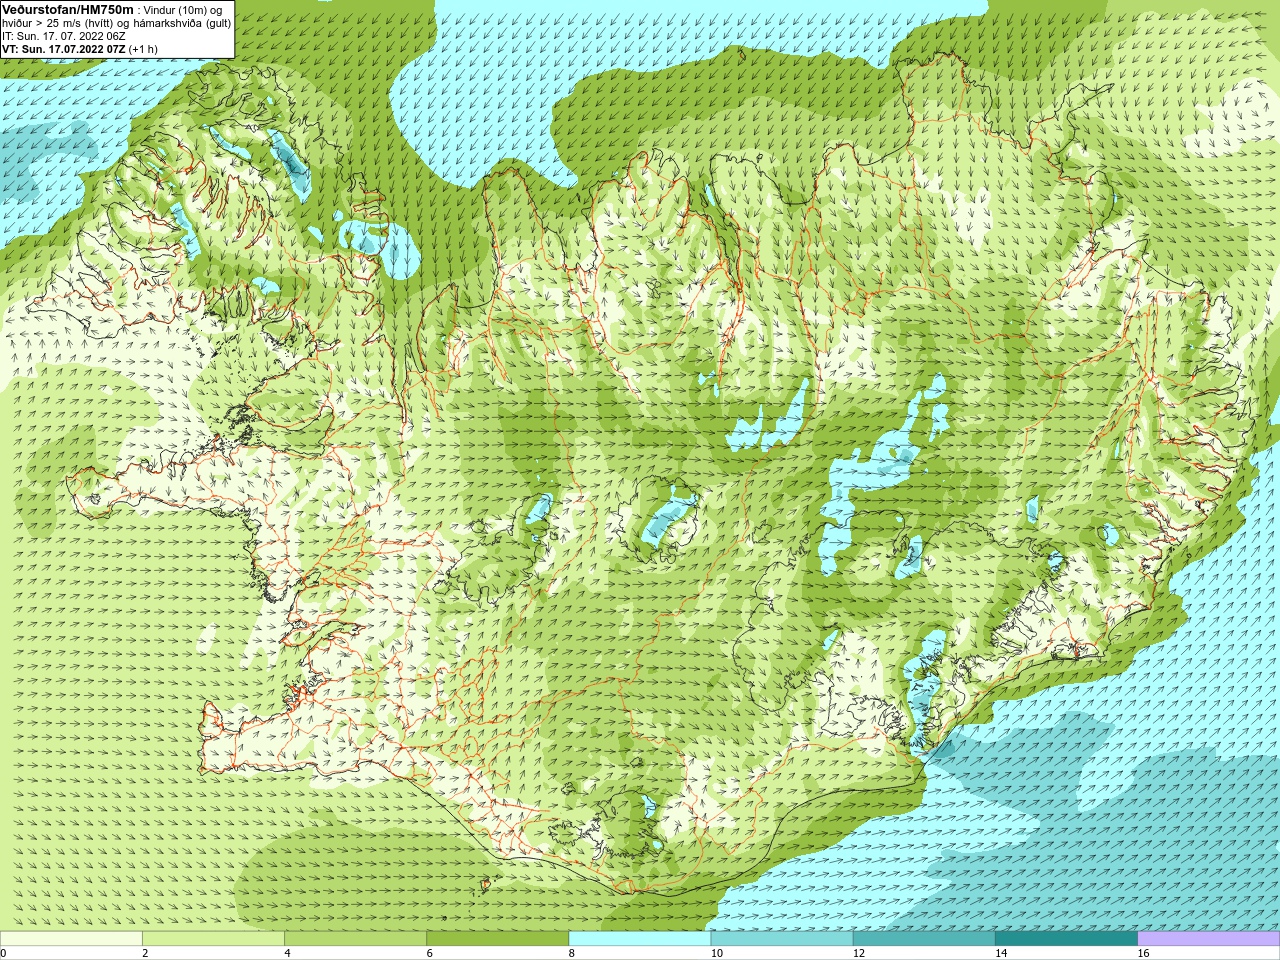1280x960 pixels.
Task: Select the 10–12 m/s turquoise legend swatch
Action: click(782, 939)
